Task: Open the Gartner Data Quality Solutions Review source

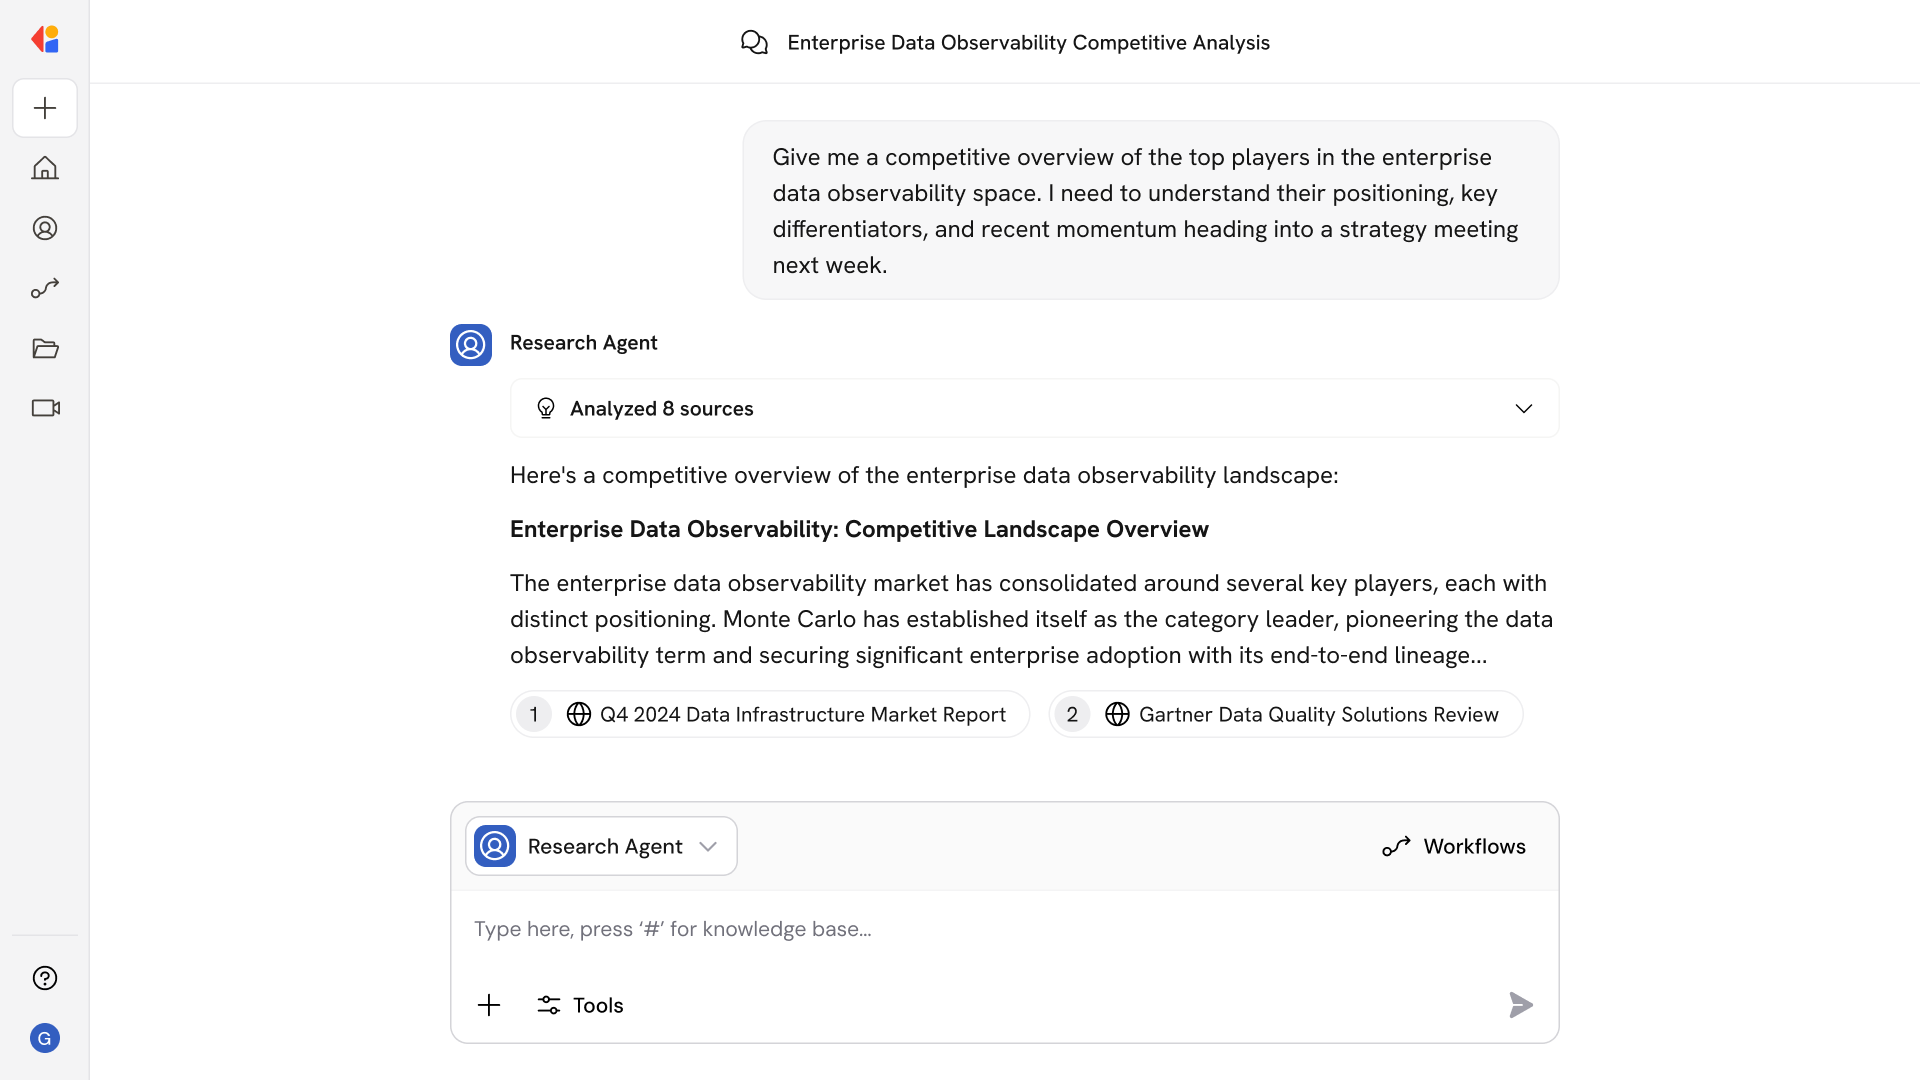Action: (1285, 714)
